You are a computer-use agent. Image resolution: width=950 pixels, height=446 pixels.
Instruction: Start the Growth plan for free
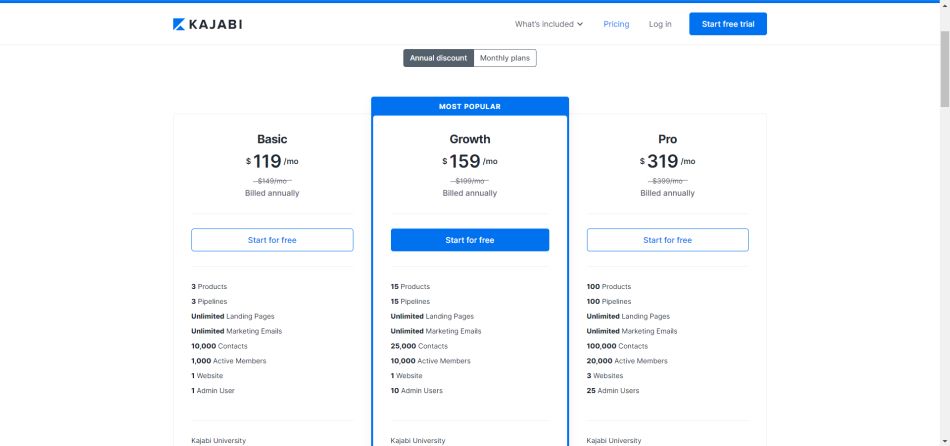pyautogui.click(x=470, y=240)
